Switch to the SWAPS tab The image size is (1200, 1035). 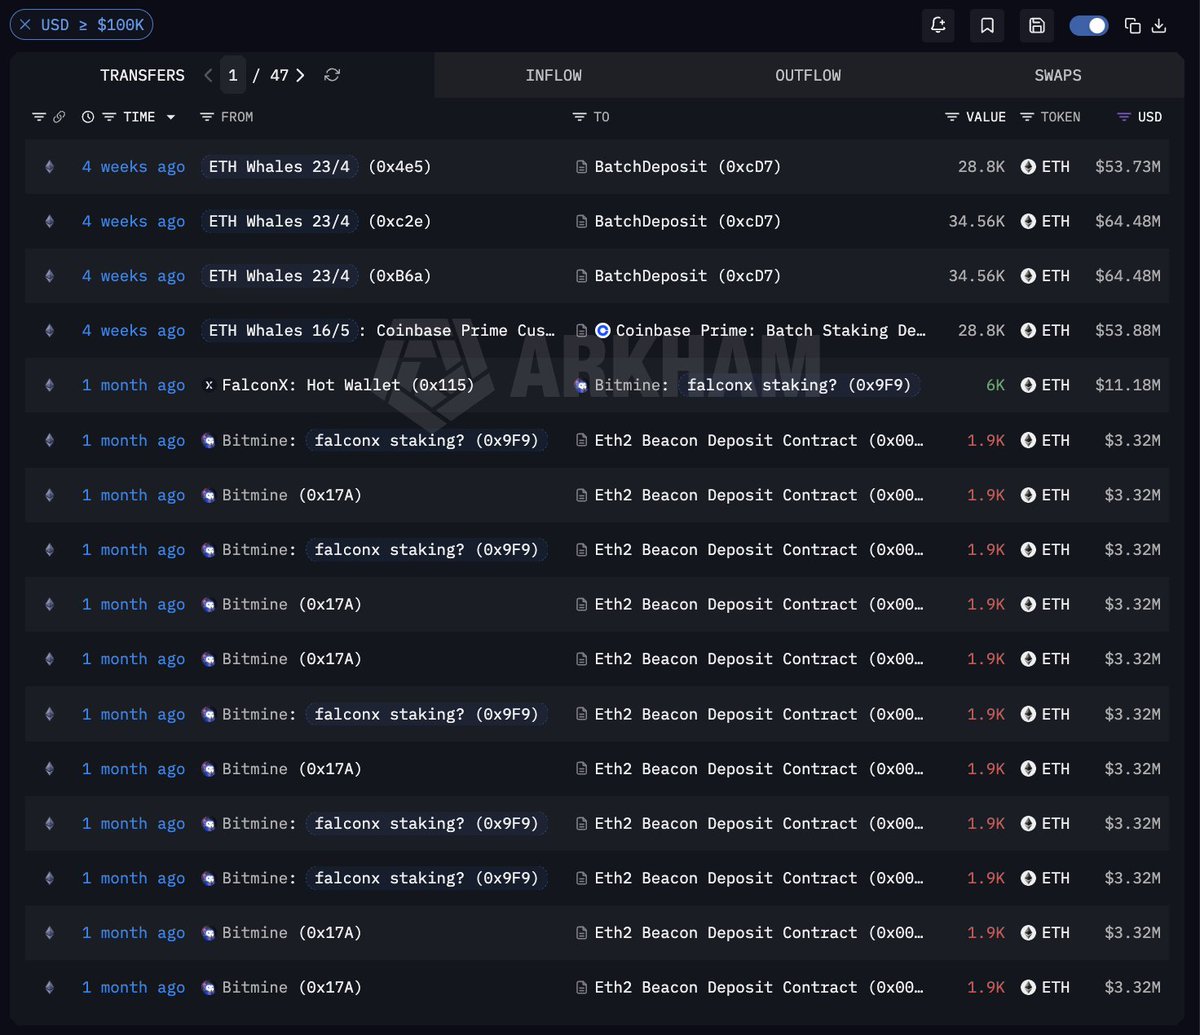[1058, 75]
